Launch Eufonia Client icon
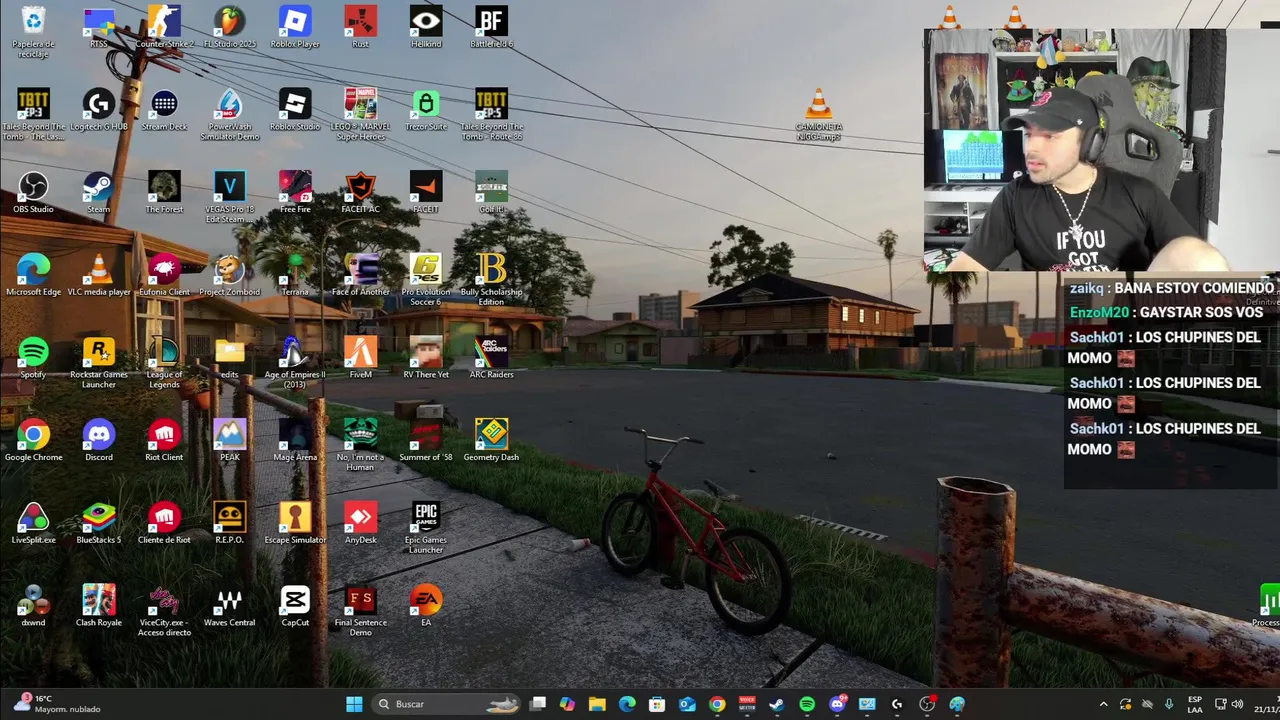Image resolution: width=1280 pixels, height=720 pixels. click(x=164, y=276)
